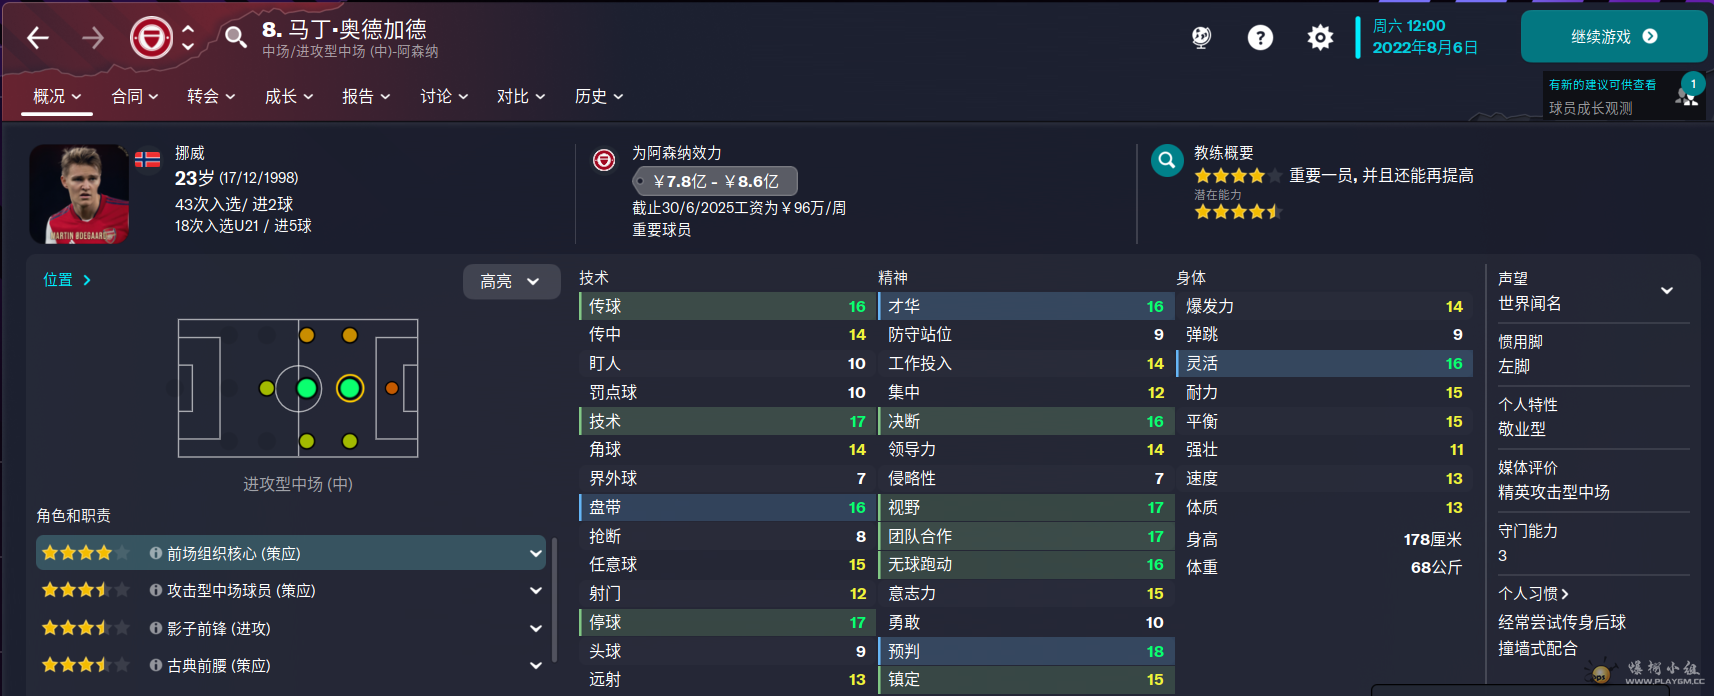Click the football head icon in header
The width and height of the screenshot is (1714, 696).
[1201, 38]
